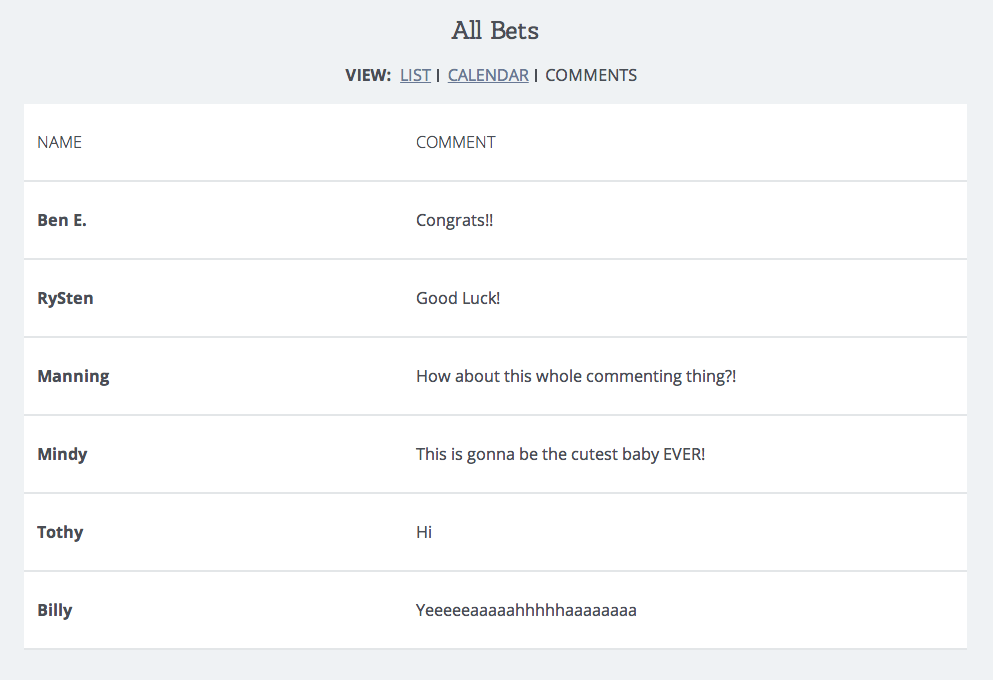
Task: Select the name RySten
Action: click(x=65, y=298)
